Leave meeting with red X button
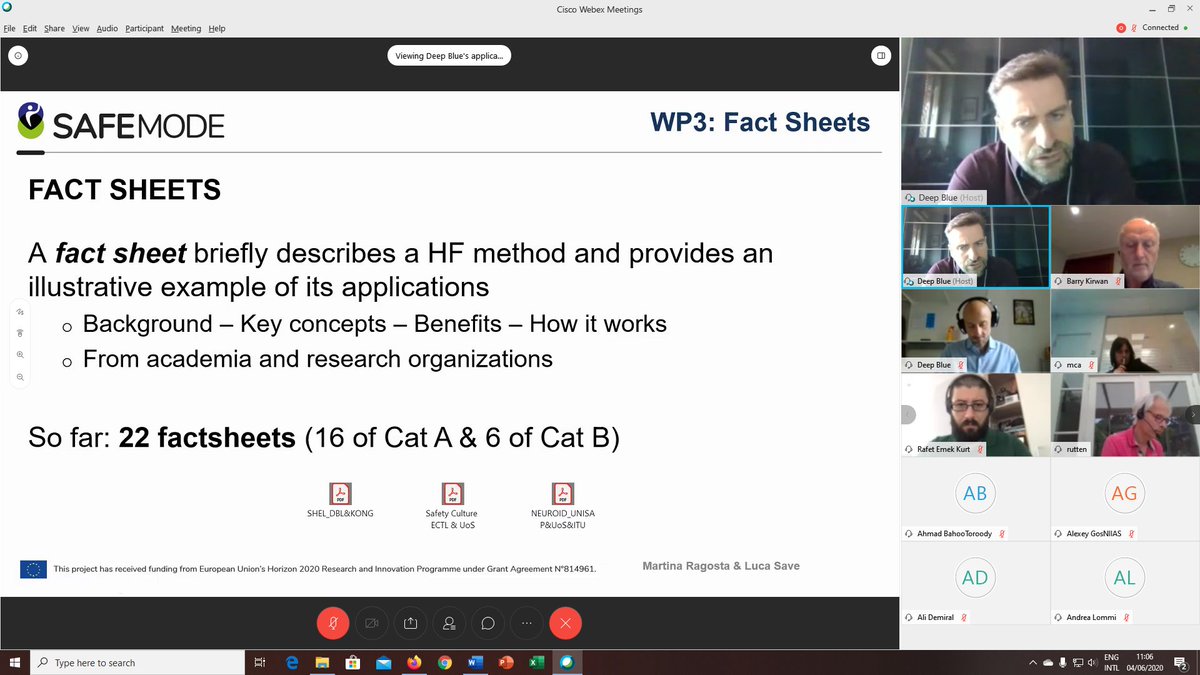Viewport: 1200px width, 675px height. coord(565,623)
